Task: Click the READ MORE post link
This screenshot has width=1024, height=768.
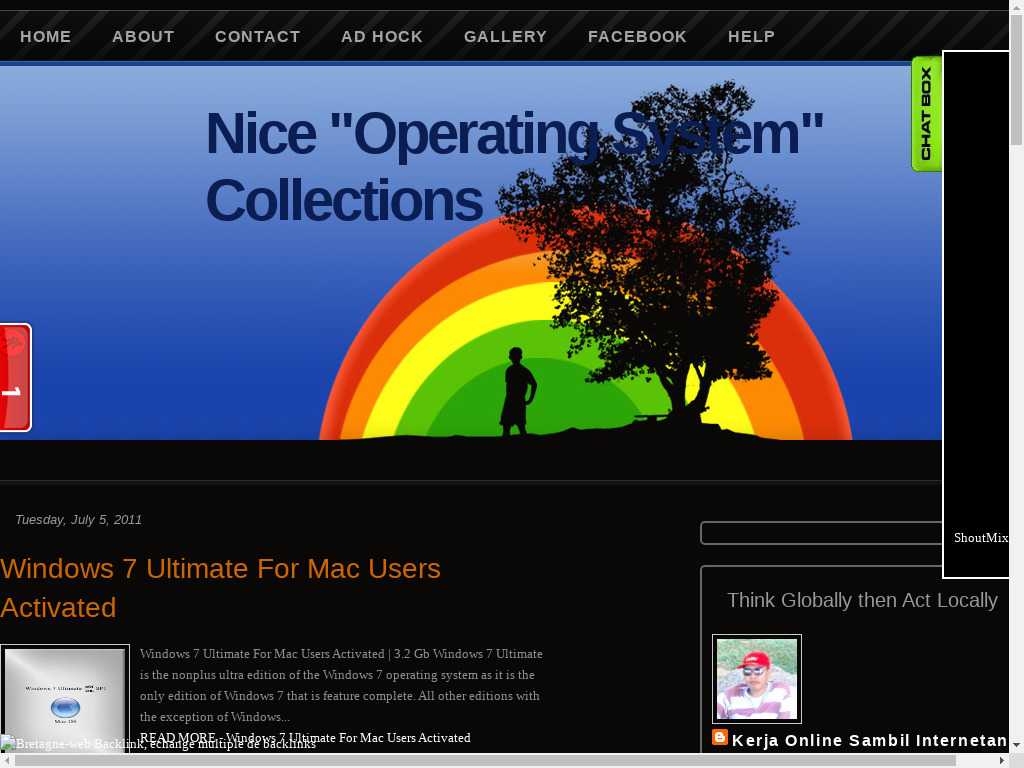Action: (x=305, y=737)
